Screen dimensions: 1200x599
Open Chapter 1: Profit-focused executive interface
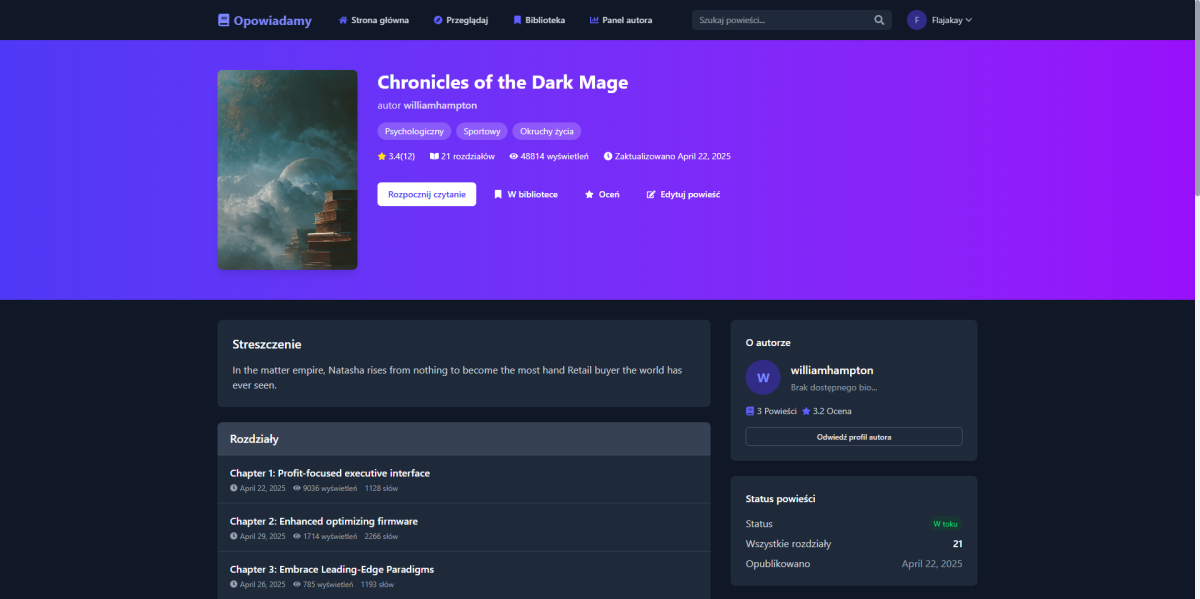[x=330, y=473]
